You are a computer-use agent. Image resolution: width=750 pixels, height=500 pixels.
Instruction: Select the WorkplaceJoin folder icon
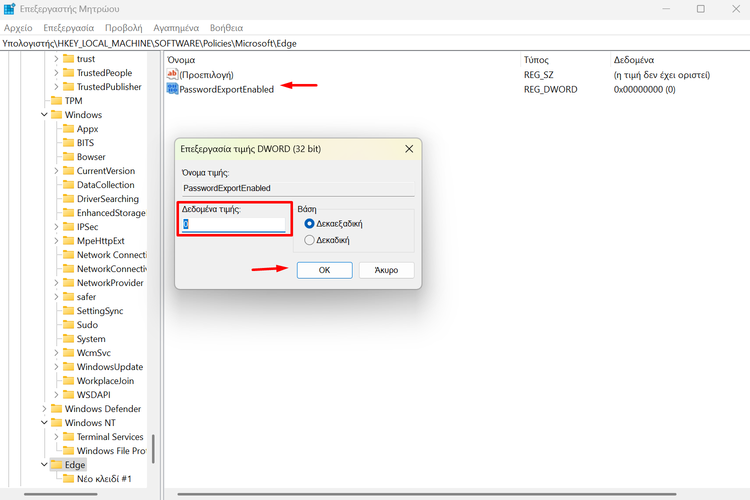(68, 381)
